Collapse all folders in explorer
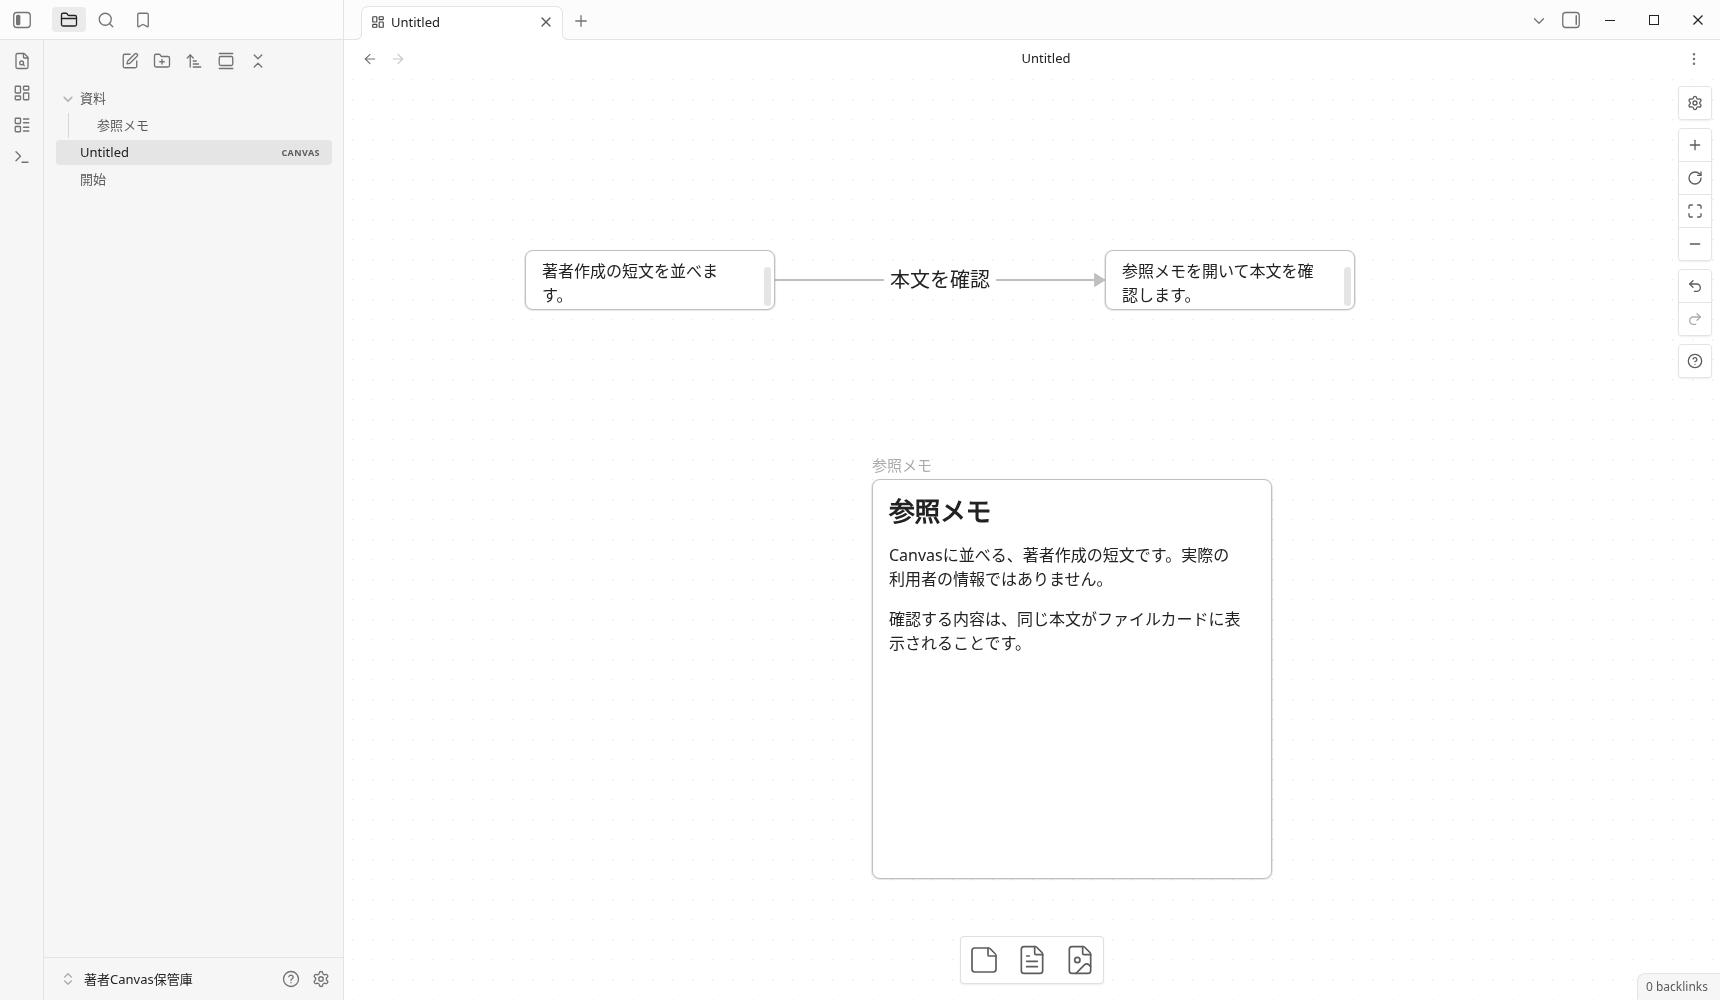This screenshot has width=1720, height=1000. [x=258, y=61]
